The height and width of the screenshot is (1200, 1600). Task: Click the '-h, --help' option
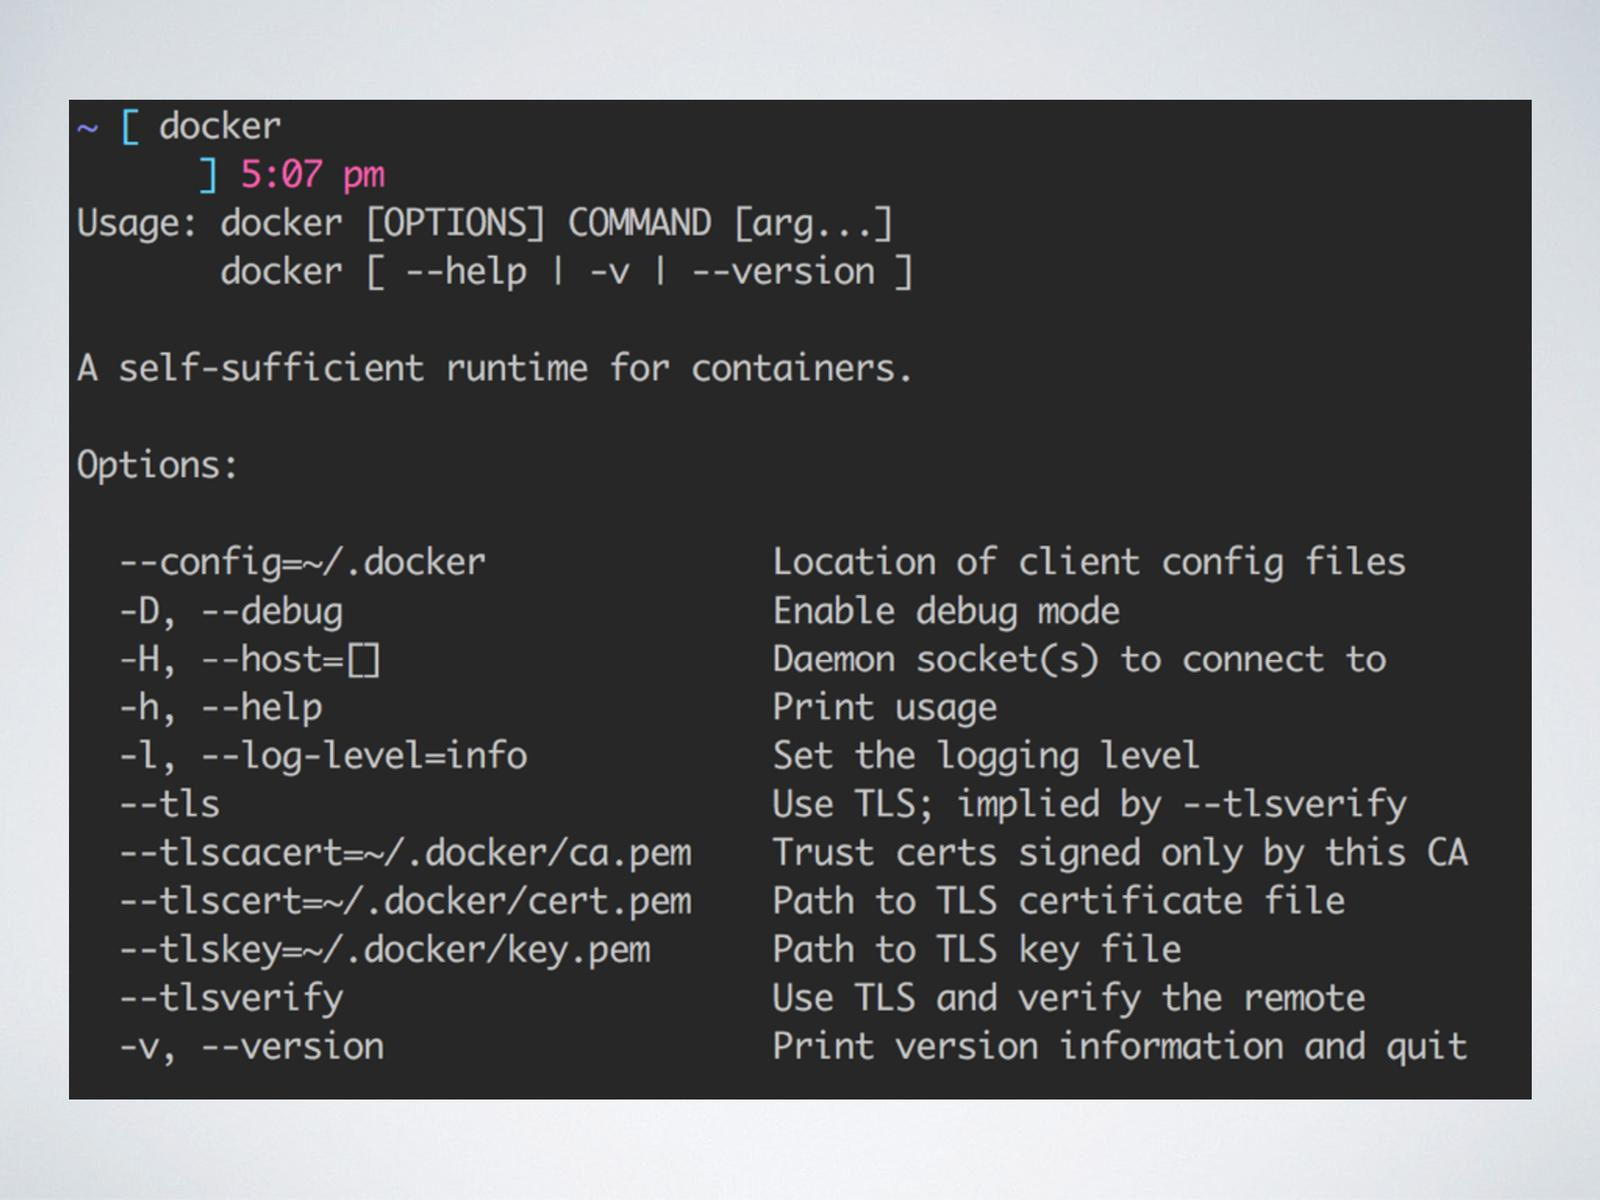tap(221, 707)
